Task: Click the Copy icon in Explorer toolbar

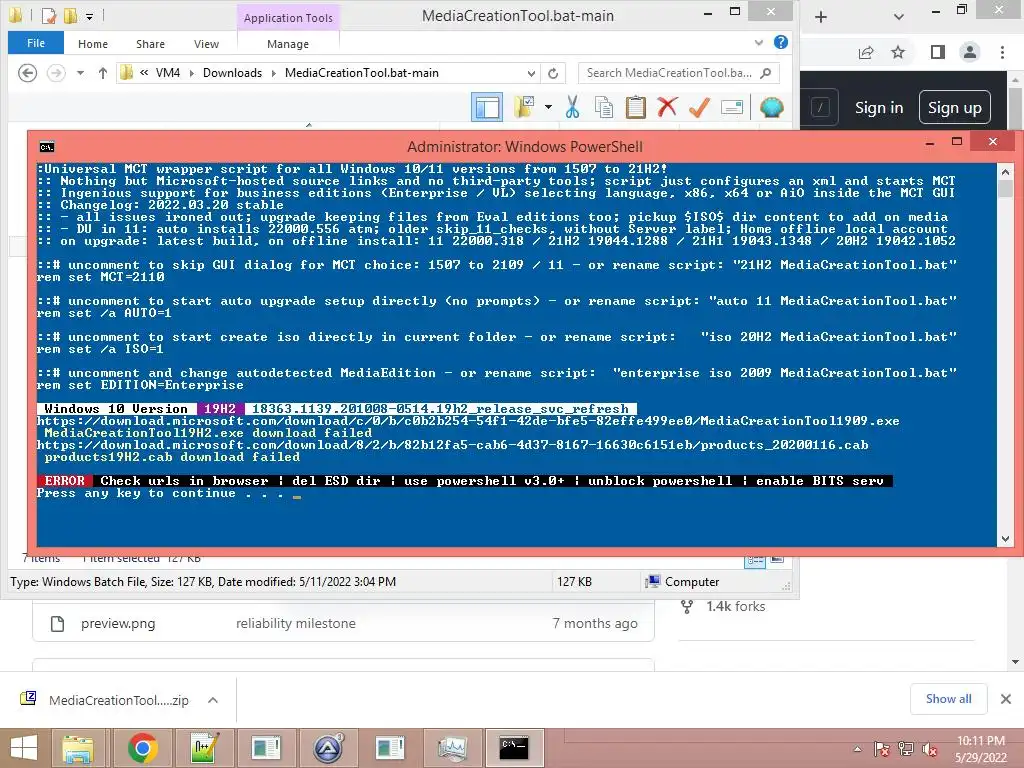Action: 604,107
